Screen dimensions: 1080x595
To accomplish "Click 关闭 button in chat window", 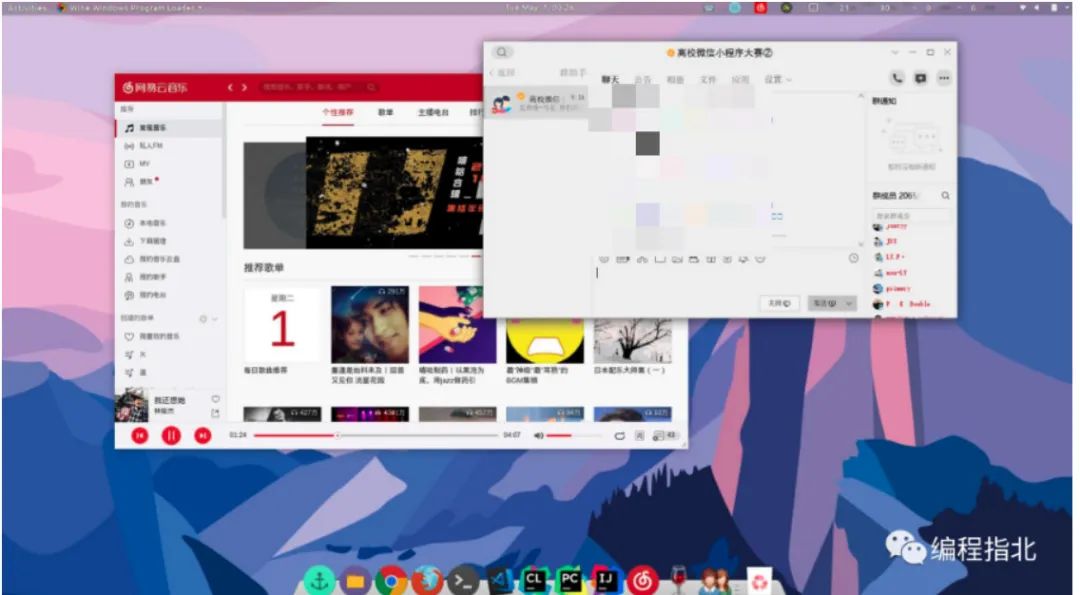I will click(x=779, y=303).
